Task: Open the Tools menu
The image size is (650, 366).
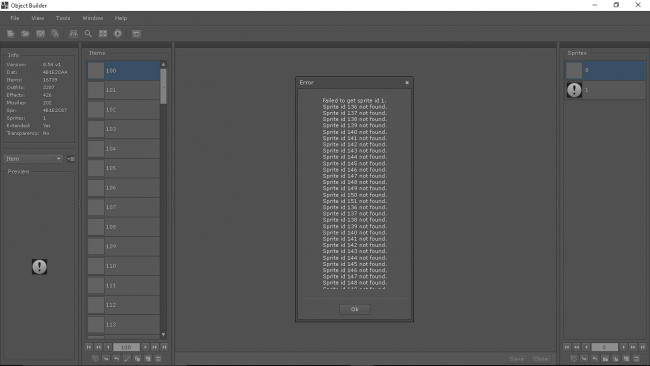Action: pyautogui.click(x=63, y=18)
